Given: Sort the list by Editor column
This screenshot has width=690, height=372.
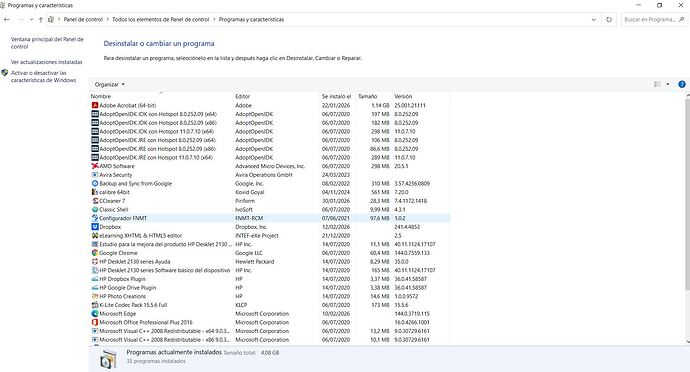Looking at the screenshot, I should tap(242, 96).
